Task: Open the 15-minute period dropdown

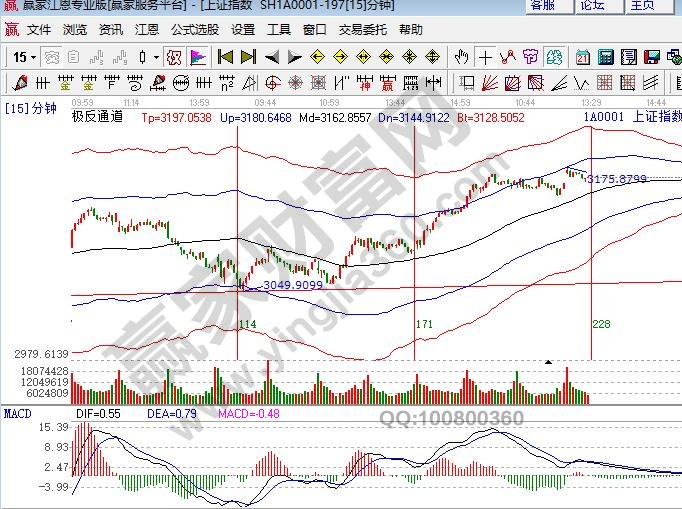Action: click(x=25, y=57)
